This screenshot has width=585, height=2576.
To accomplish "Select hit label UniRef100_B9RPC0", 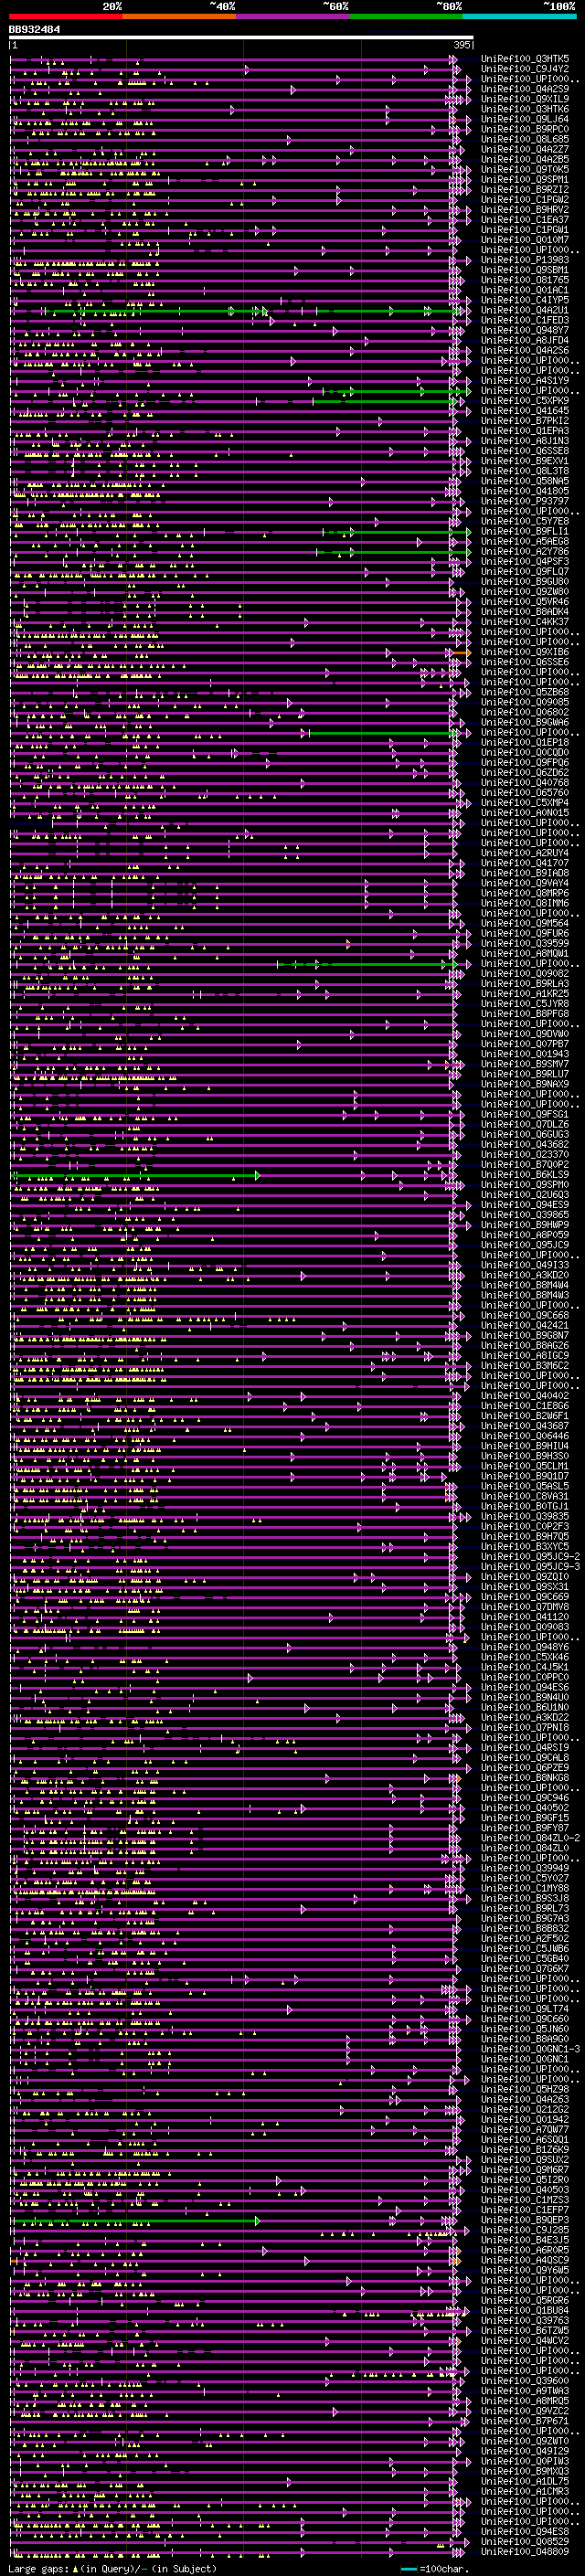I will point(525,129).
